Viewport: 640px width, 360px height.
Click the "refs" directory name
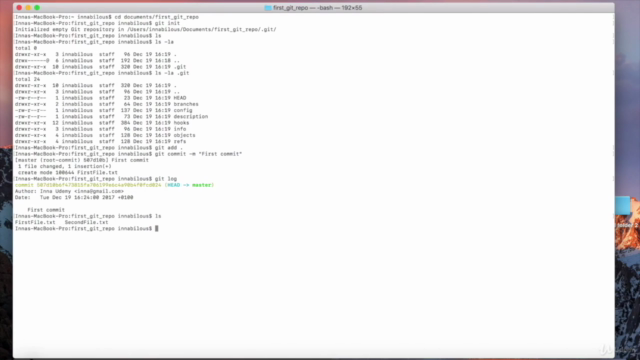(x=180, y=141)
